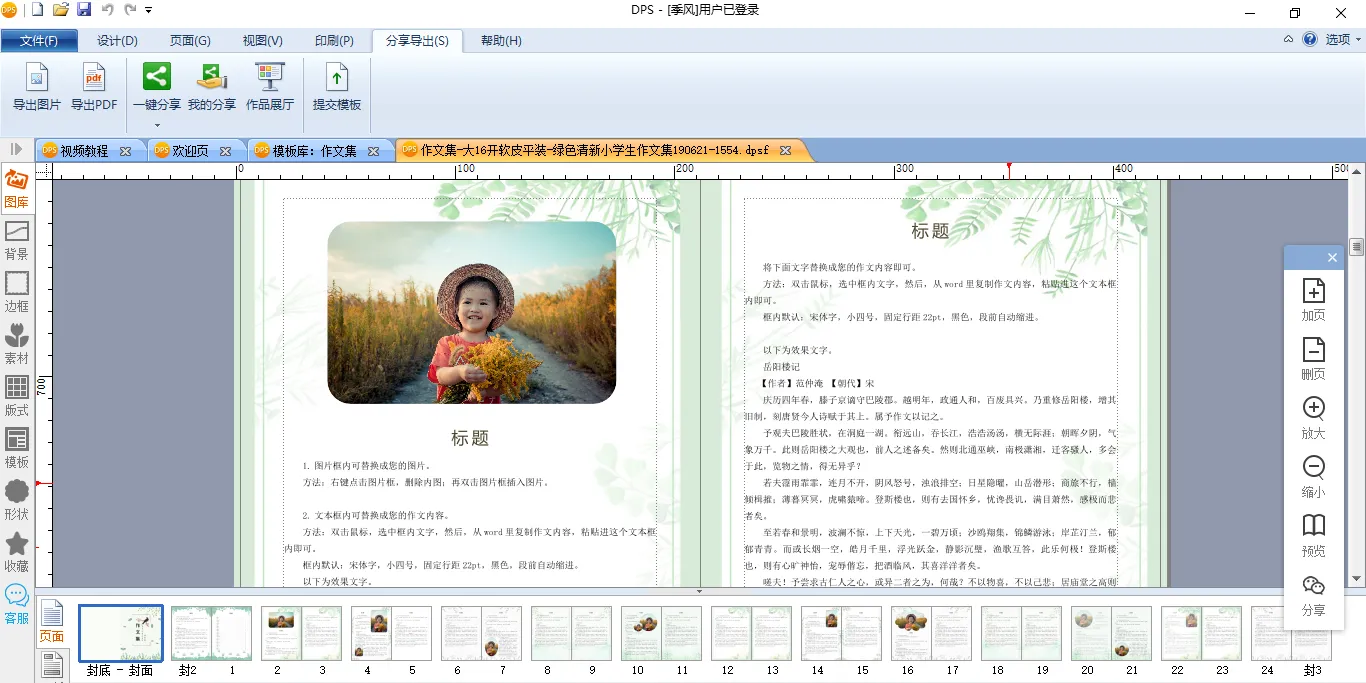Image resolution: width=1366 pixels, height=683 pixels.
Task: Switch to the 视图(V) ribbon tab
Action: (x=262, y=41)
